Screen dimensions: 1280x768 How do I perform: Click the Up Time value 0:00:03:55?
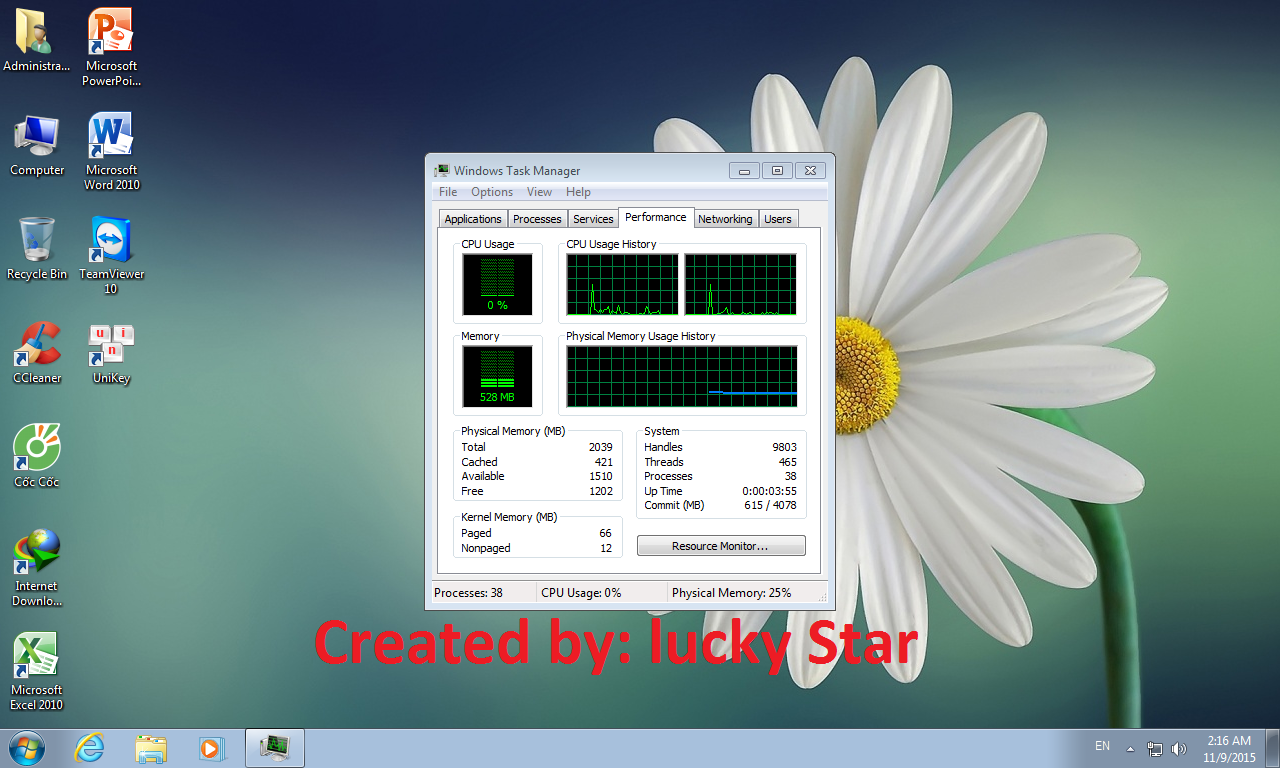point(769,491)
